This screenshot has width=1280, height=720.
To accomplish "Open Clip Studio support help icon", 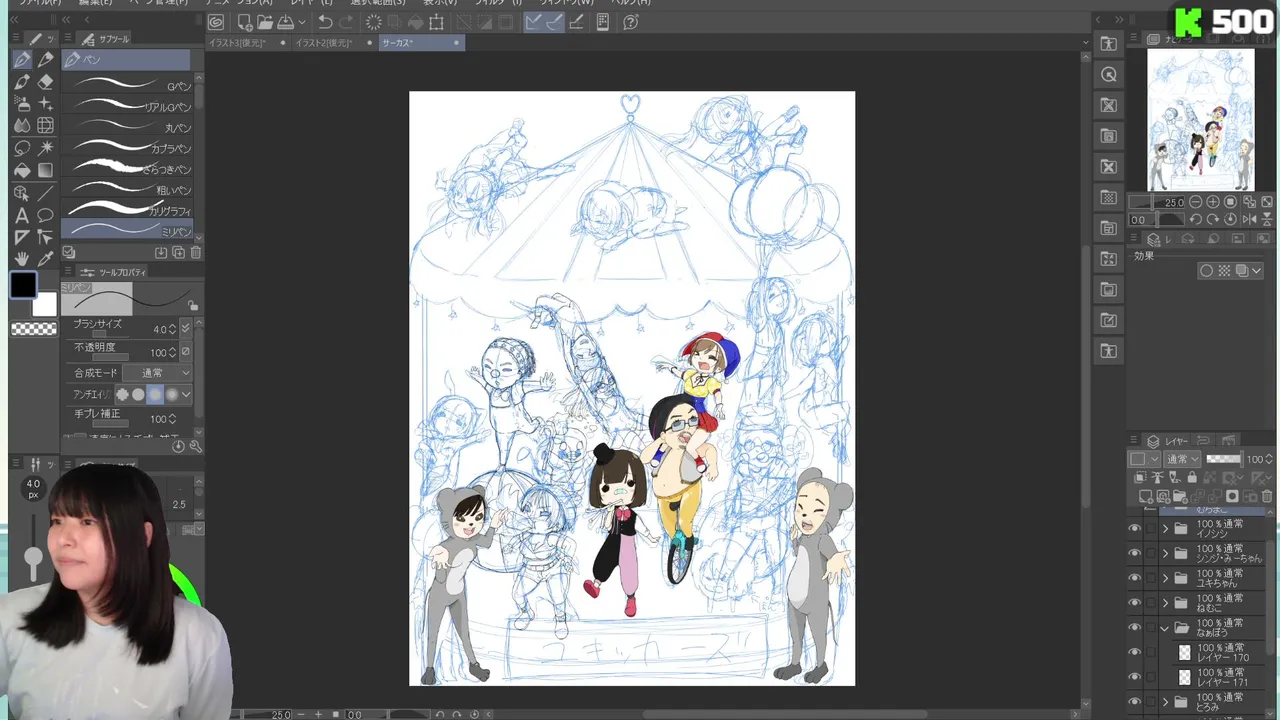I will pos(631,22).
